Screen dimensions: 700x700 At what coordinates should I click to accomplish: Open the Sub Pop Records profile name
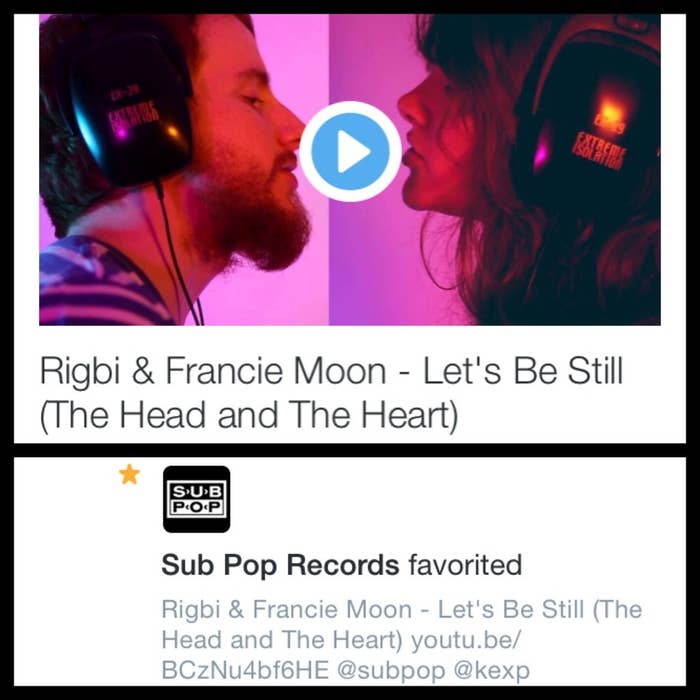(x=280, y=565)
